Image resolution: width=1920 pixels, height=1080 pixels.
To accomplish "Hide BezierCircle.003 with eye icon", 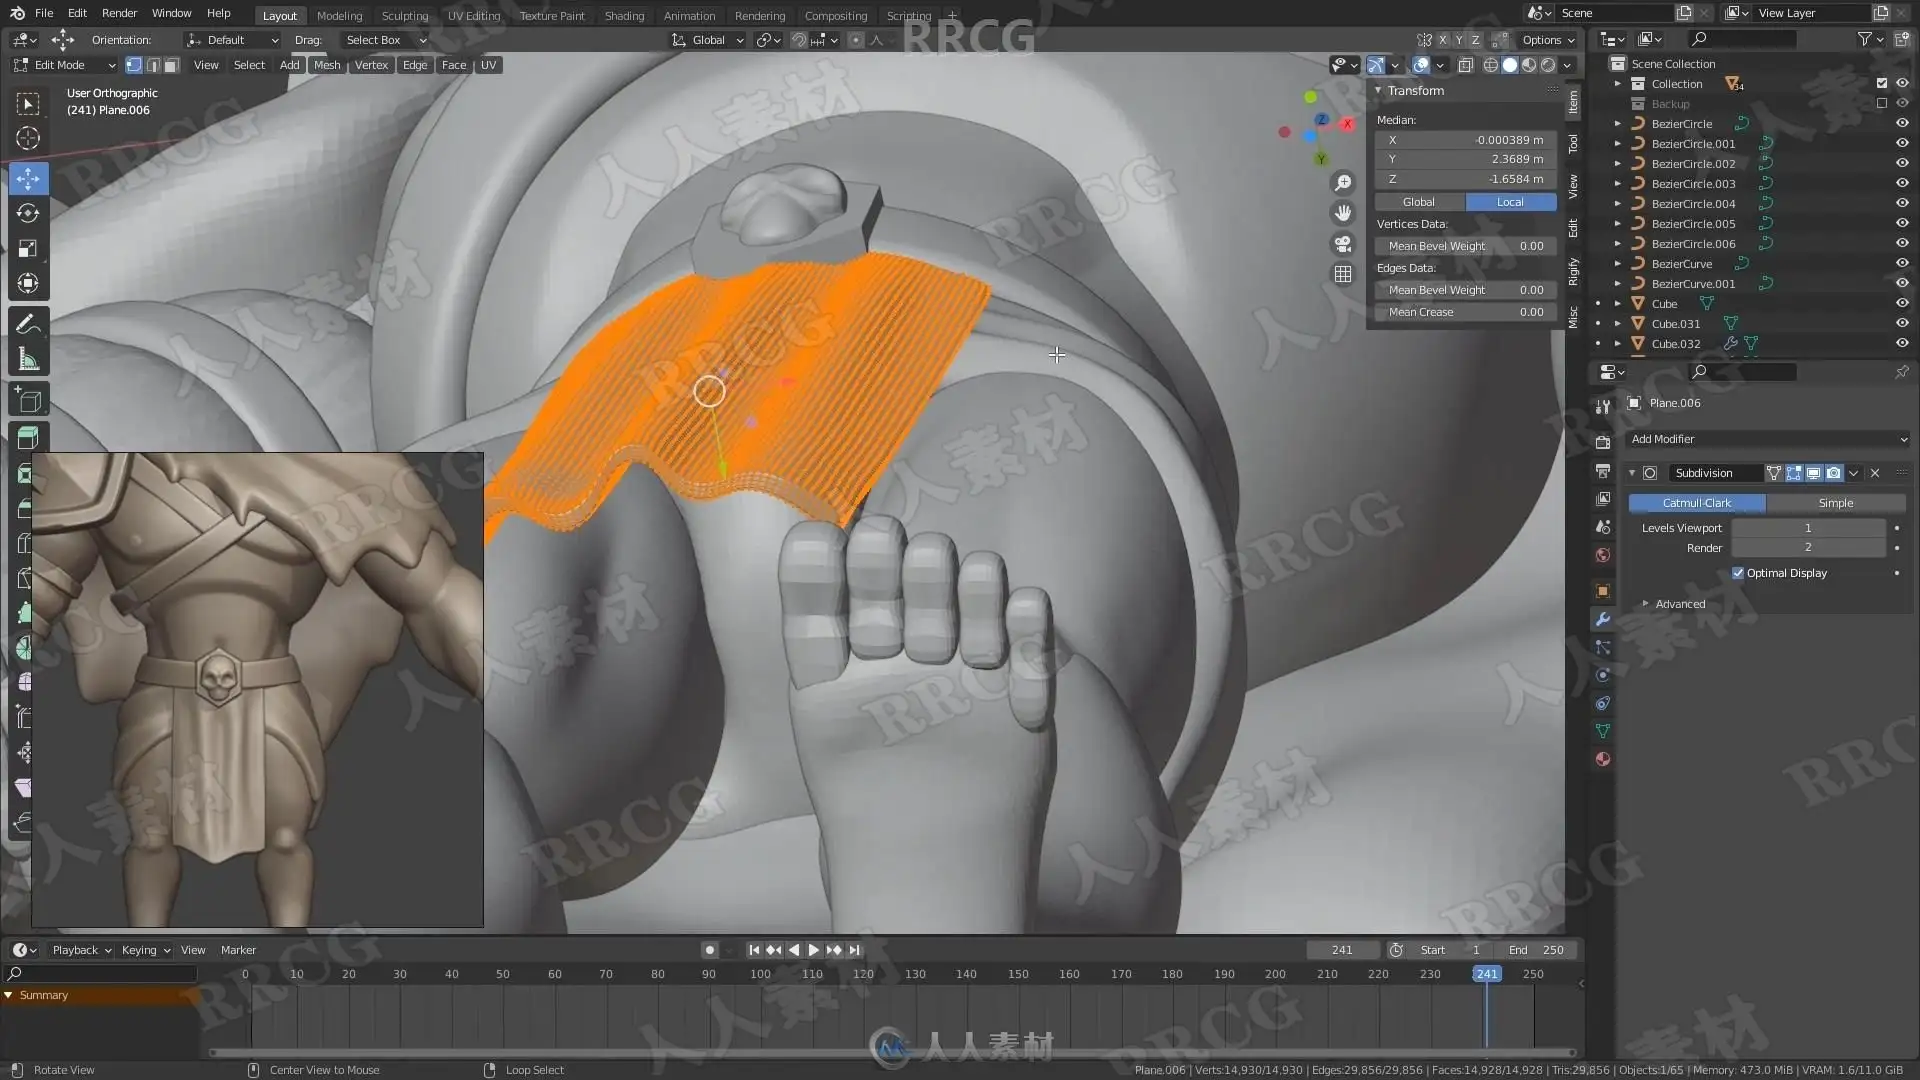I will [1902, 184].
